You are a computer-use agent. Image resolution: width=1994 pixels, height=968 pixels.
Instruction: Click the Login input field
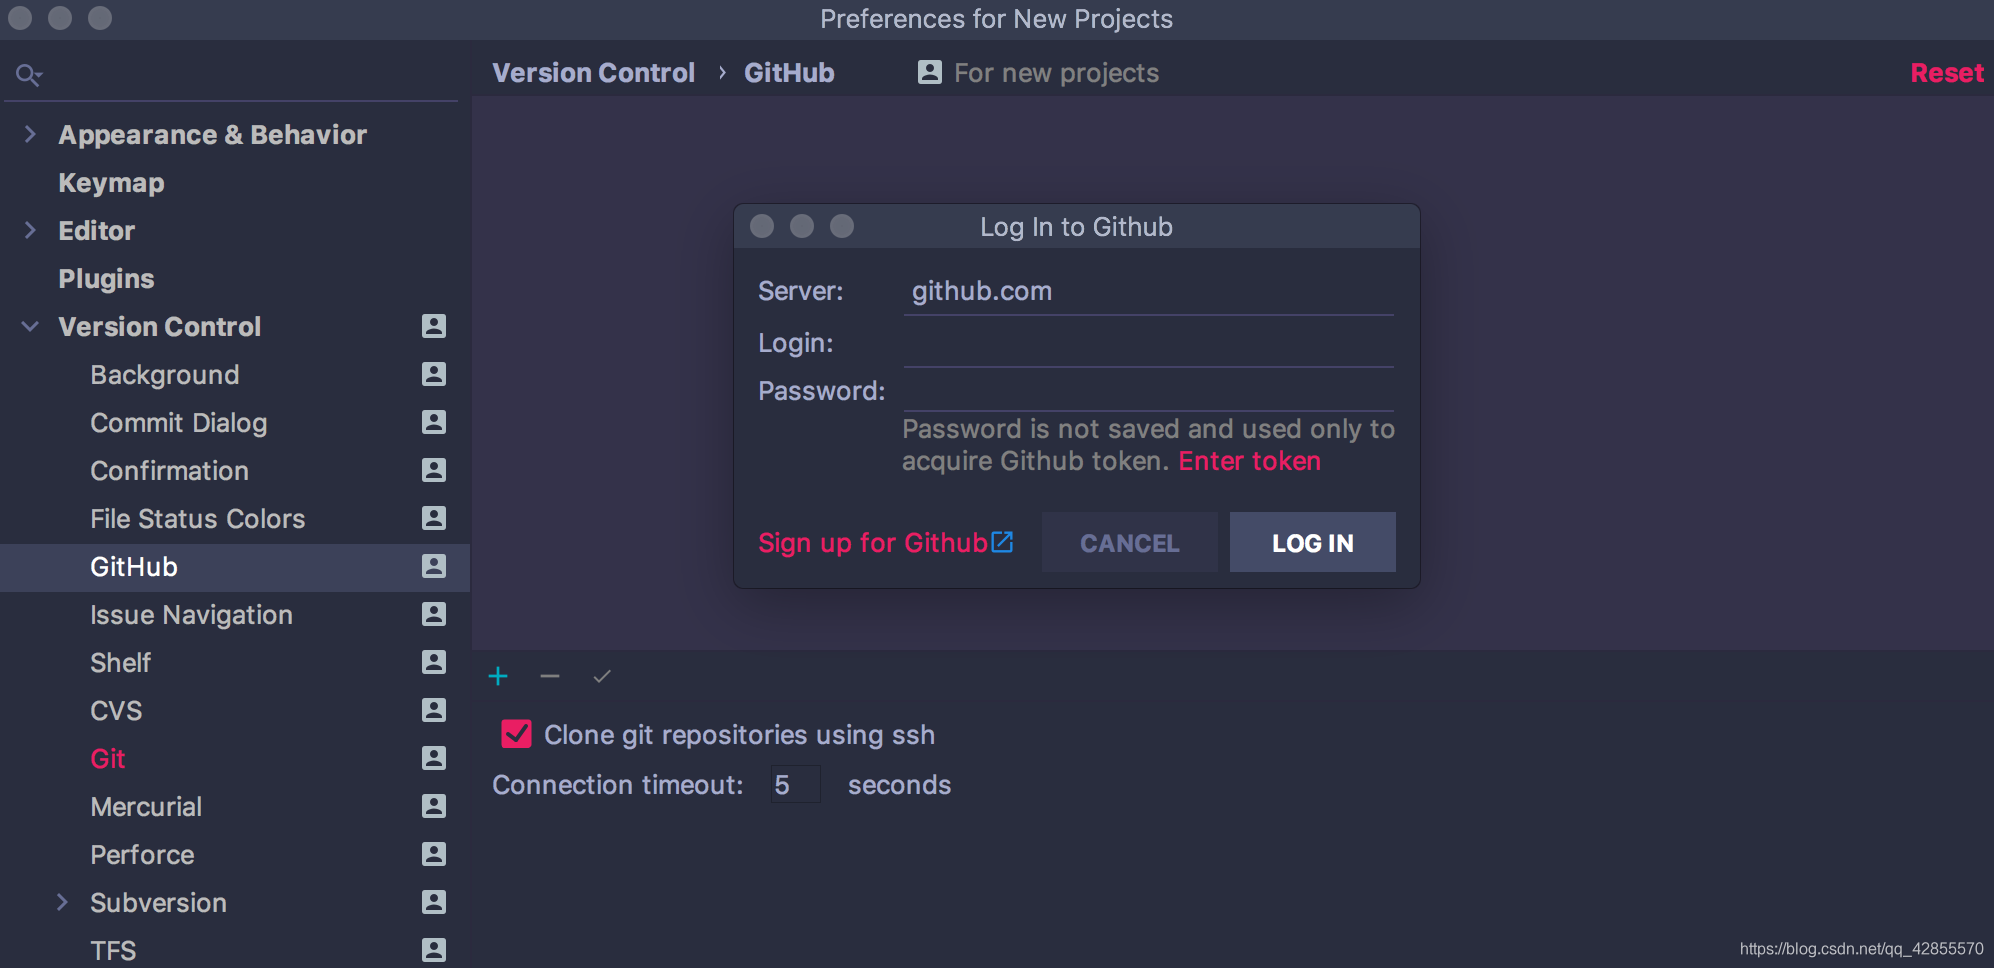click(1148, 344)
